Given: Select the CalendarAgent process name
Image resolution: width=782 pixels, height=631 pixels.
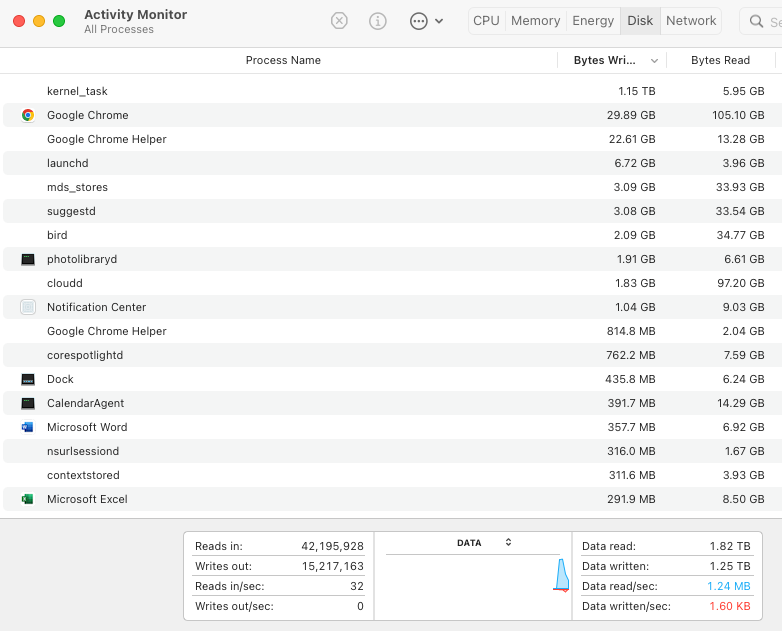Looking at the screenshot, I should point(85,403).
